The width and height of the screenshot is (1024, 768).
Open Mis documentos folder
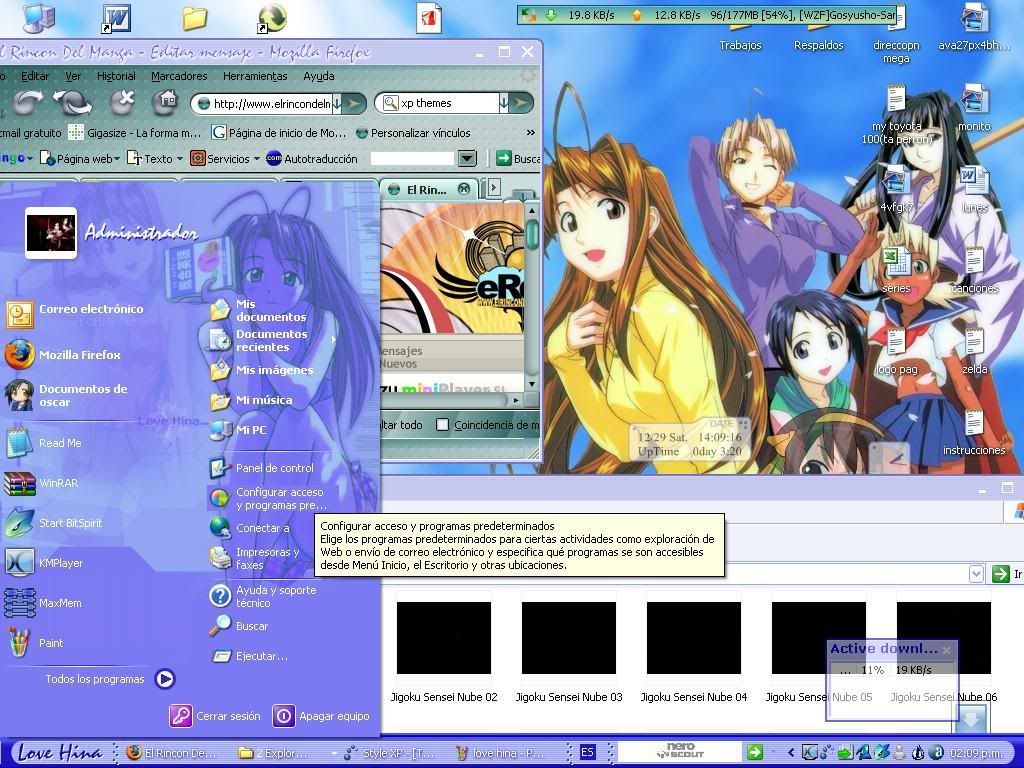point(259,310)
